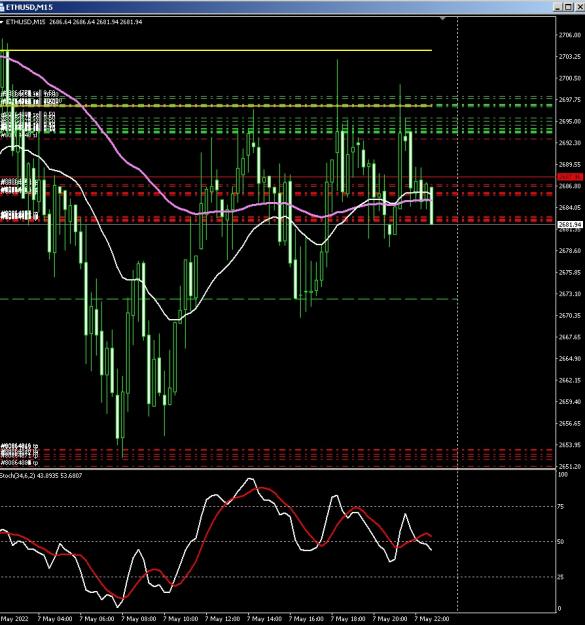Viewport: 585px width, 625px height.
Task: Click the current price label 2681.94
Action: point(570,225)
